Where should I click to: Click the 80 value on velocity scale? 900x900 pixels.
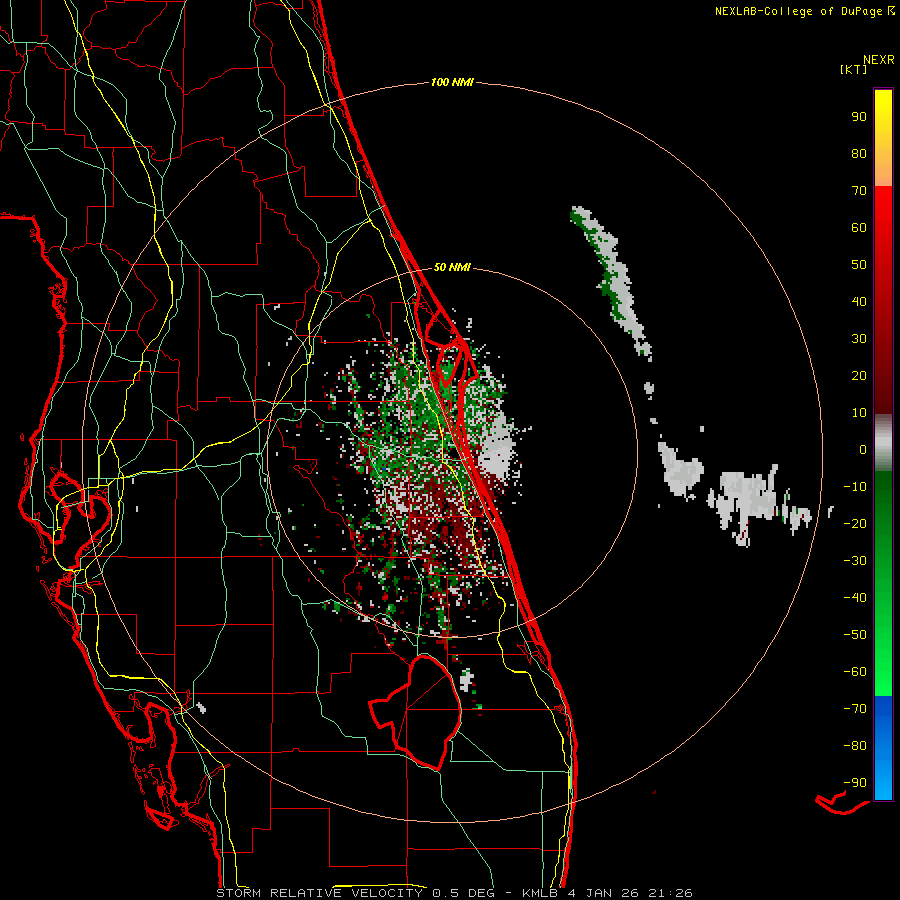click(859, 153)
